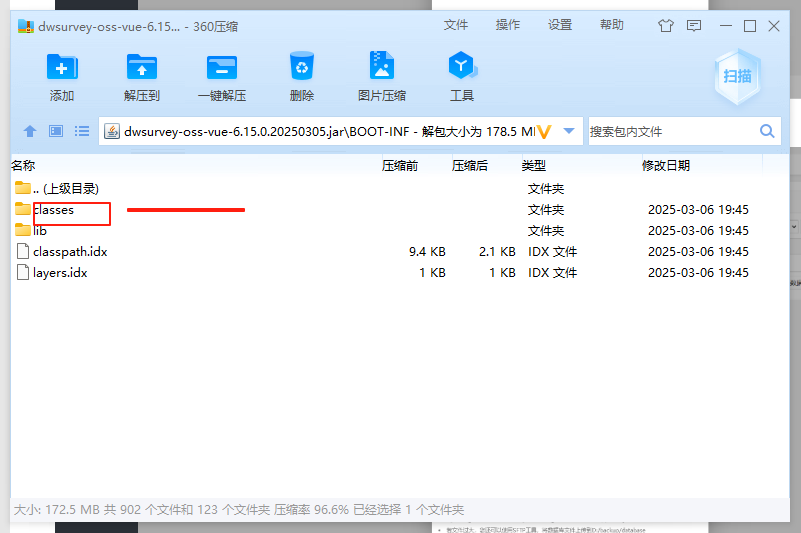Click the 解压到 (Extract to) icon
Viewport: 801px width, 533px height.
pos(142,69)
